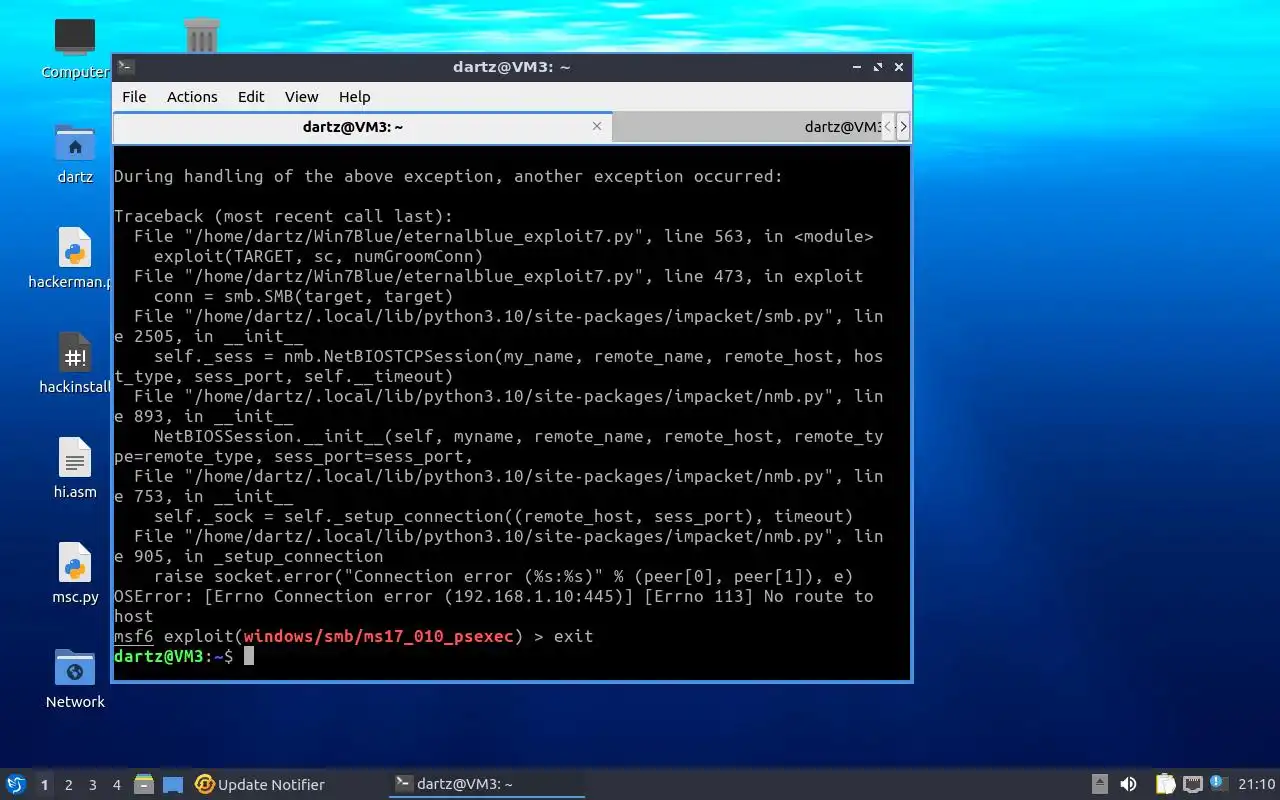Viewport: 1280px width, 800px height.
Task: Open removable media eject tray icon
Action: pos(1099,784)
